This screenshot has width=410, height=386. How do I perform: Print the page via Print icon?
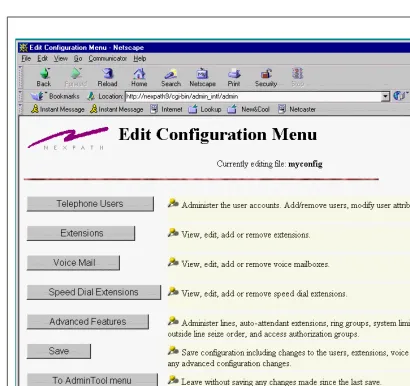(234, 77)
